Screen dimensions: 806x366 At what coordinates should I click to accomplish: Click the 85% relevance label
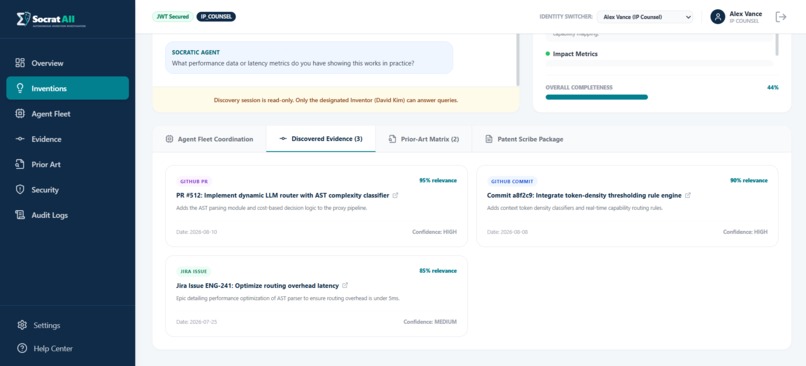click(x=438, y=270)
